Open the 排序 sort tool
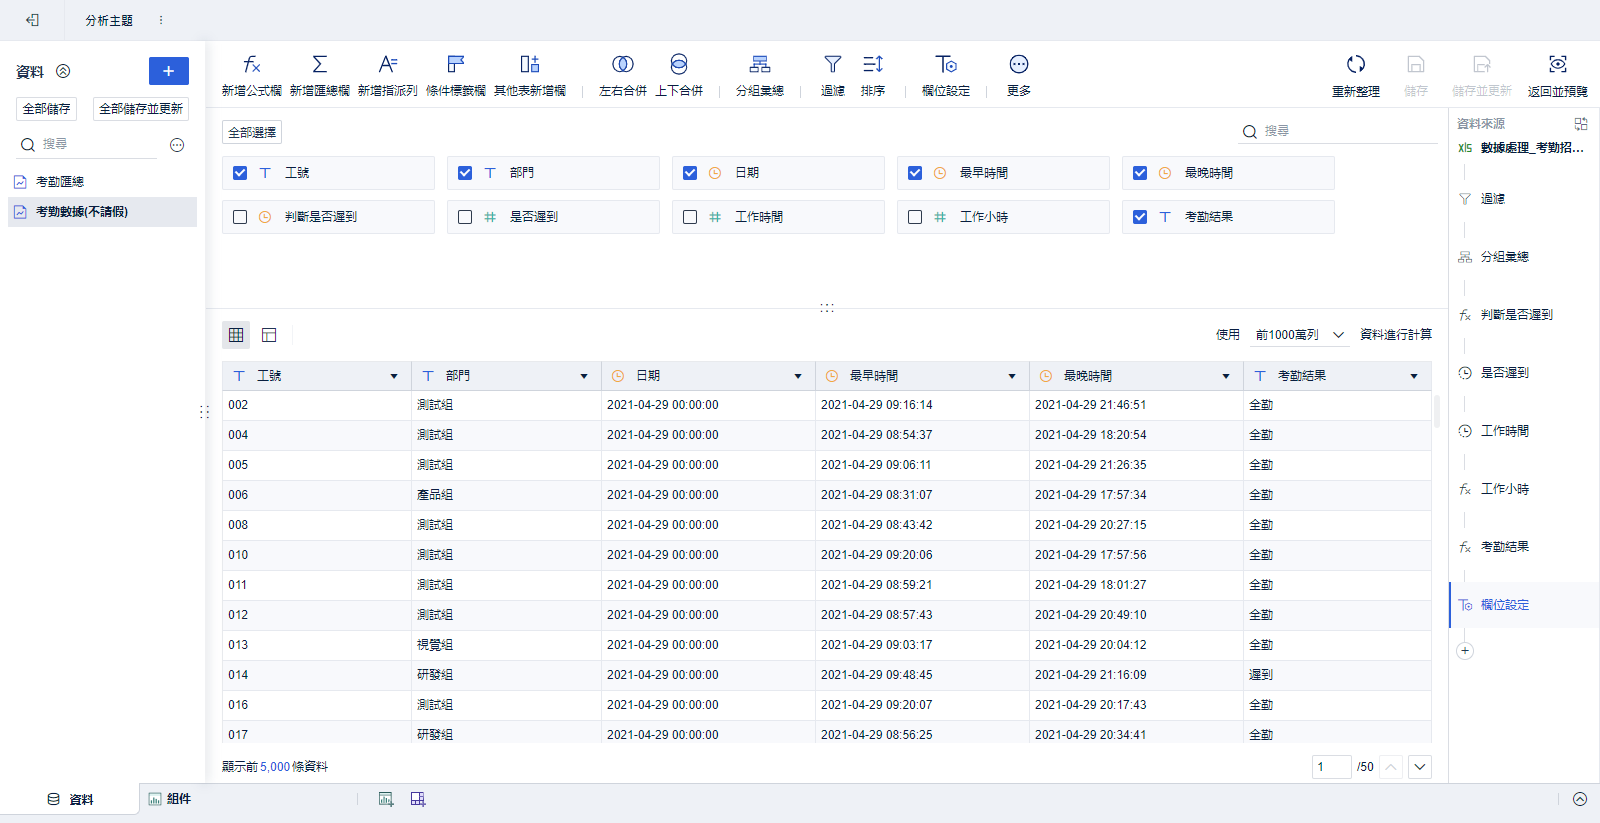 pos(872,65)
